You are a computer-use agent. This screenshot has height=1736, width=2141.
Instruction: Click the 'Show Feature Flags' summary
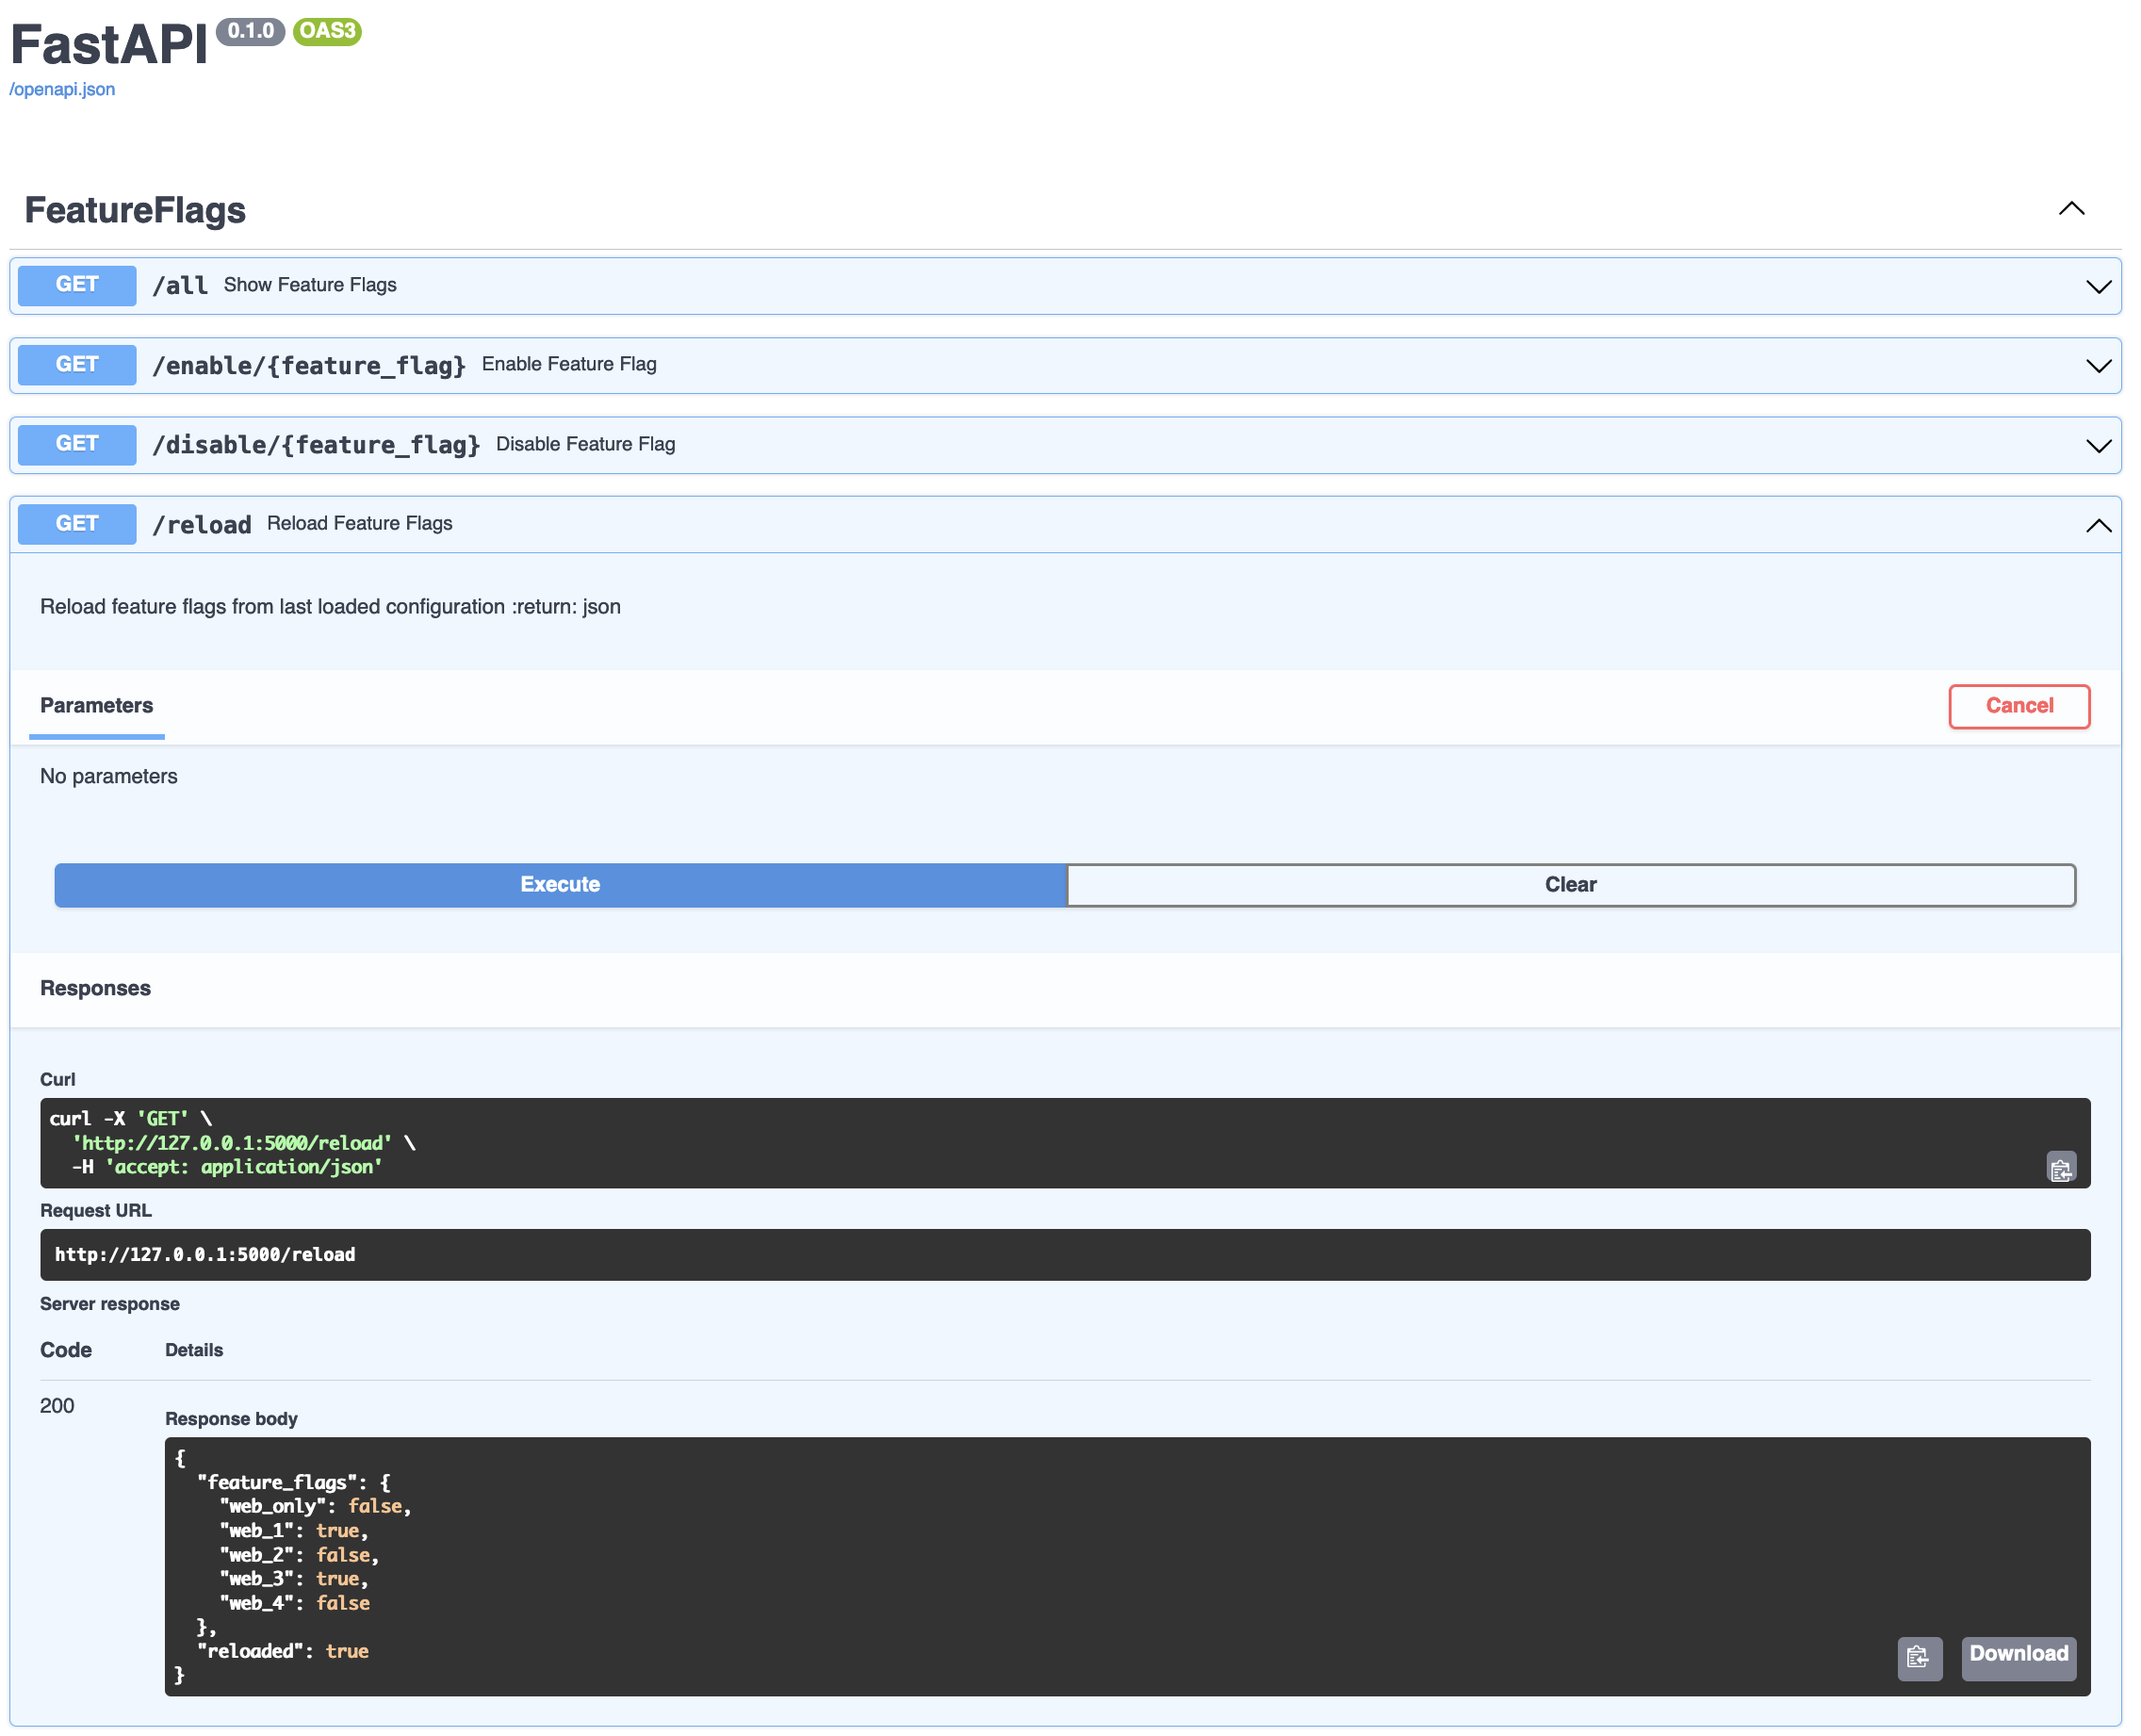click(310, 285)
